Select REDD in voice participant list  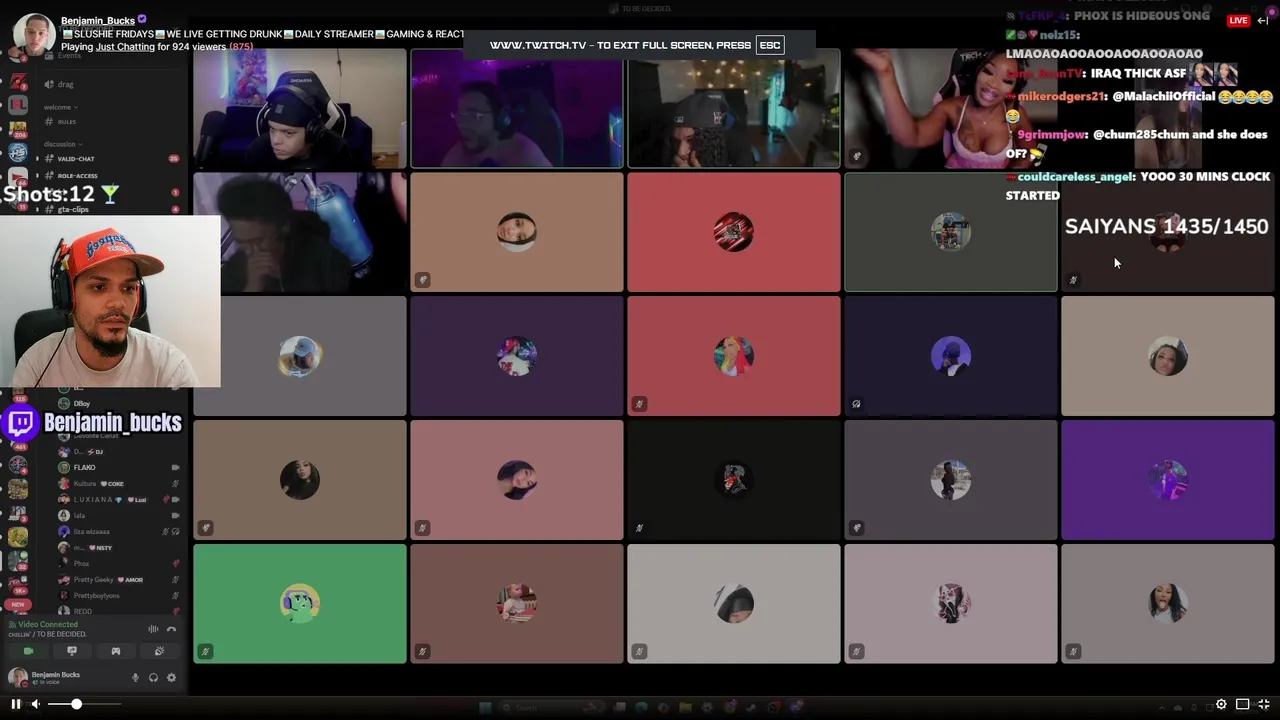[x=82, y=611]
